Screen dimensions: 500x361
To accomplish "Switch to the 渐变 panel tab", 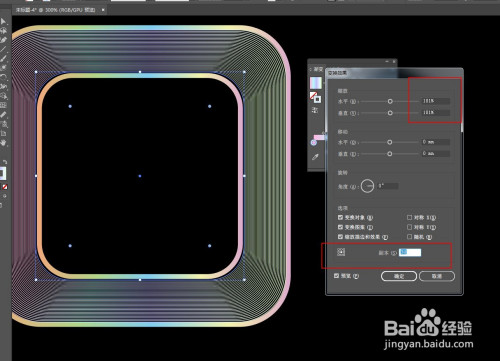I will (x=318, y=69).
